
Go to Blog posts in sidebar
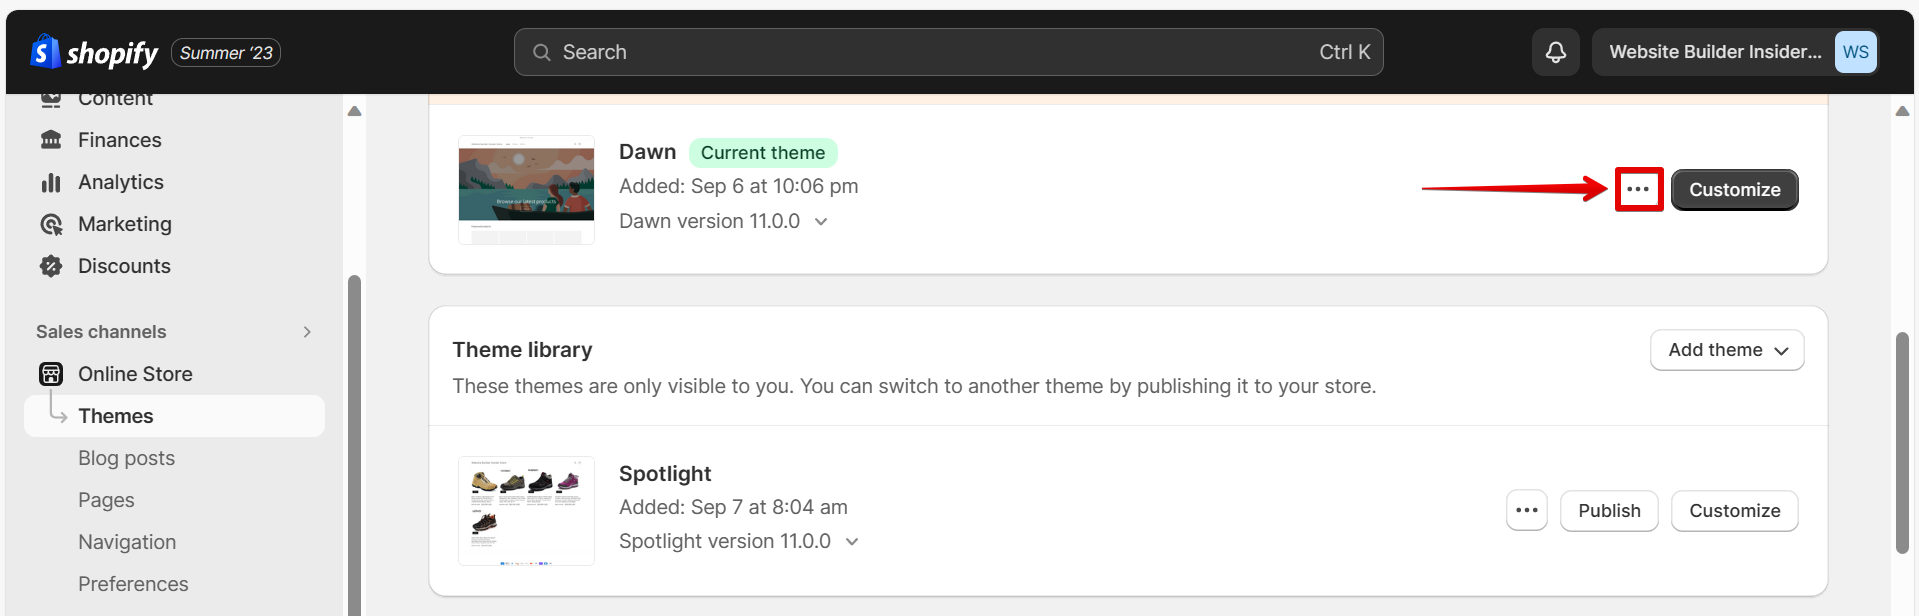click(x=126, y=458)
